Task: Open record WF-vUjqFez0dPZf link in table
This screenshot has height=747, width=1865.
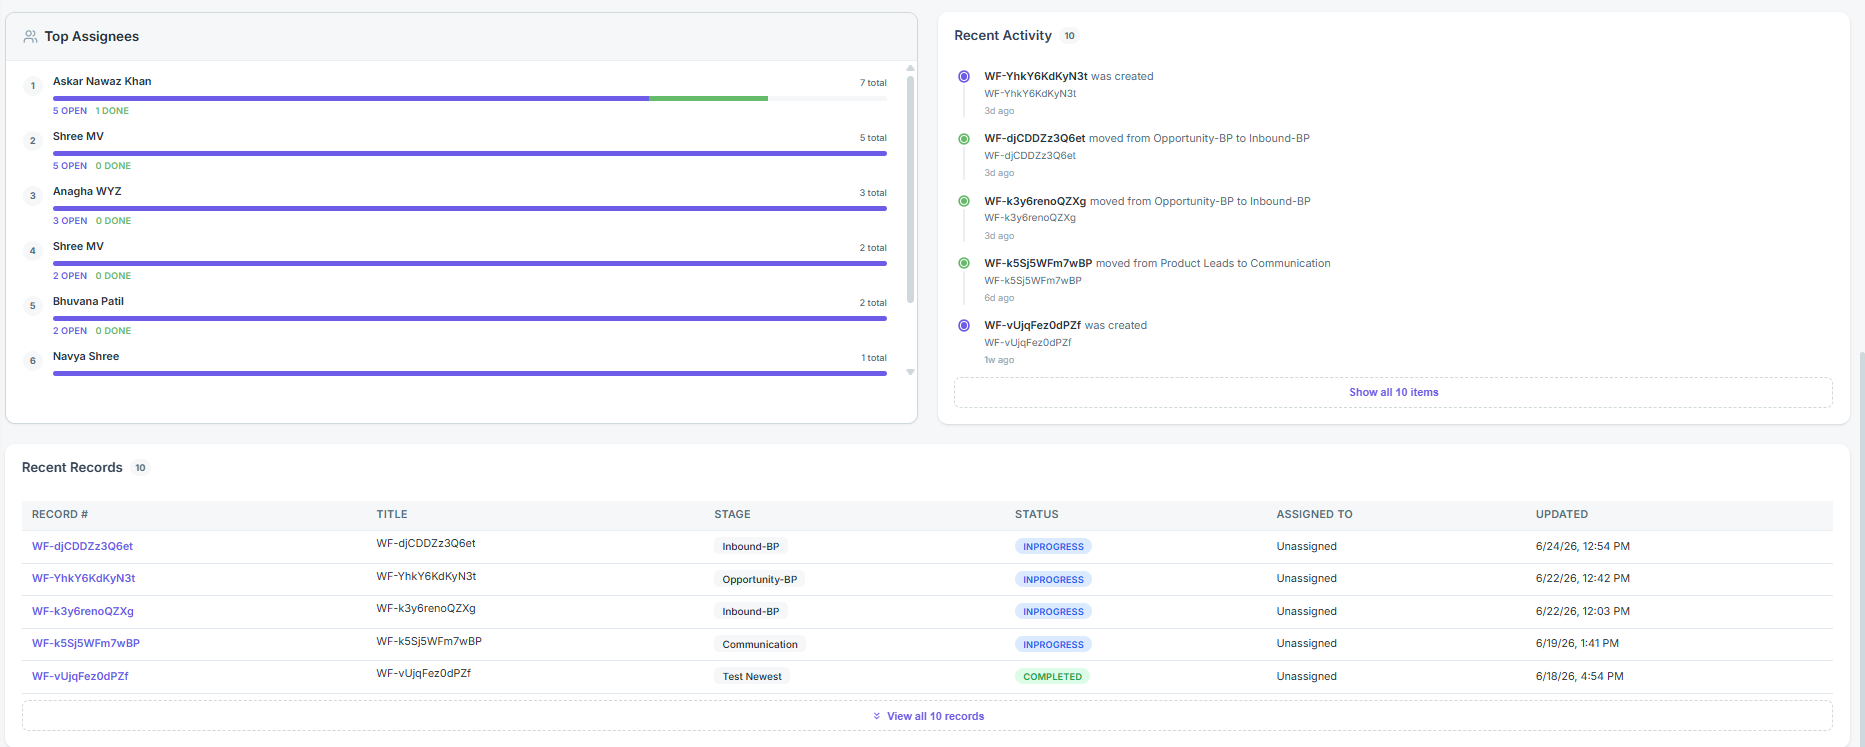Action: (80, 676)
